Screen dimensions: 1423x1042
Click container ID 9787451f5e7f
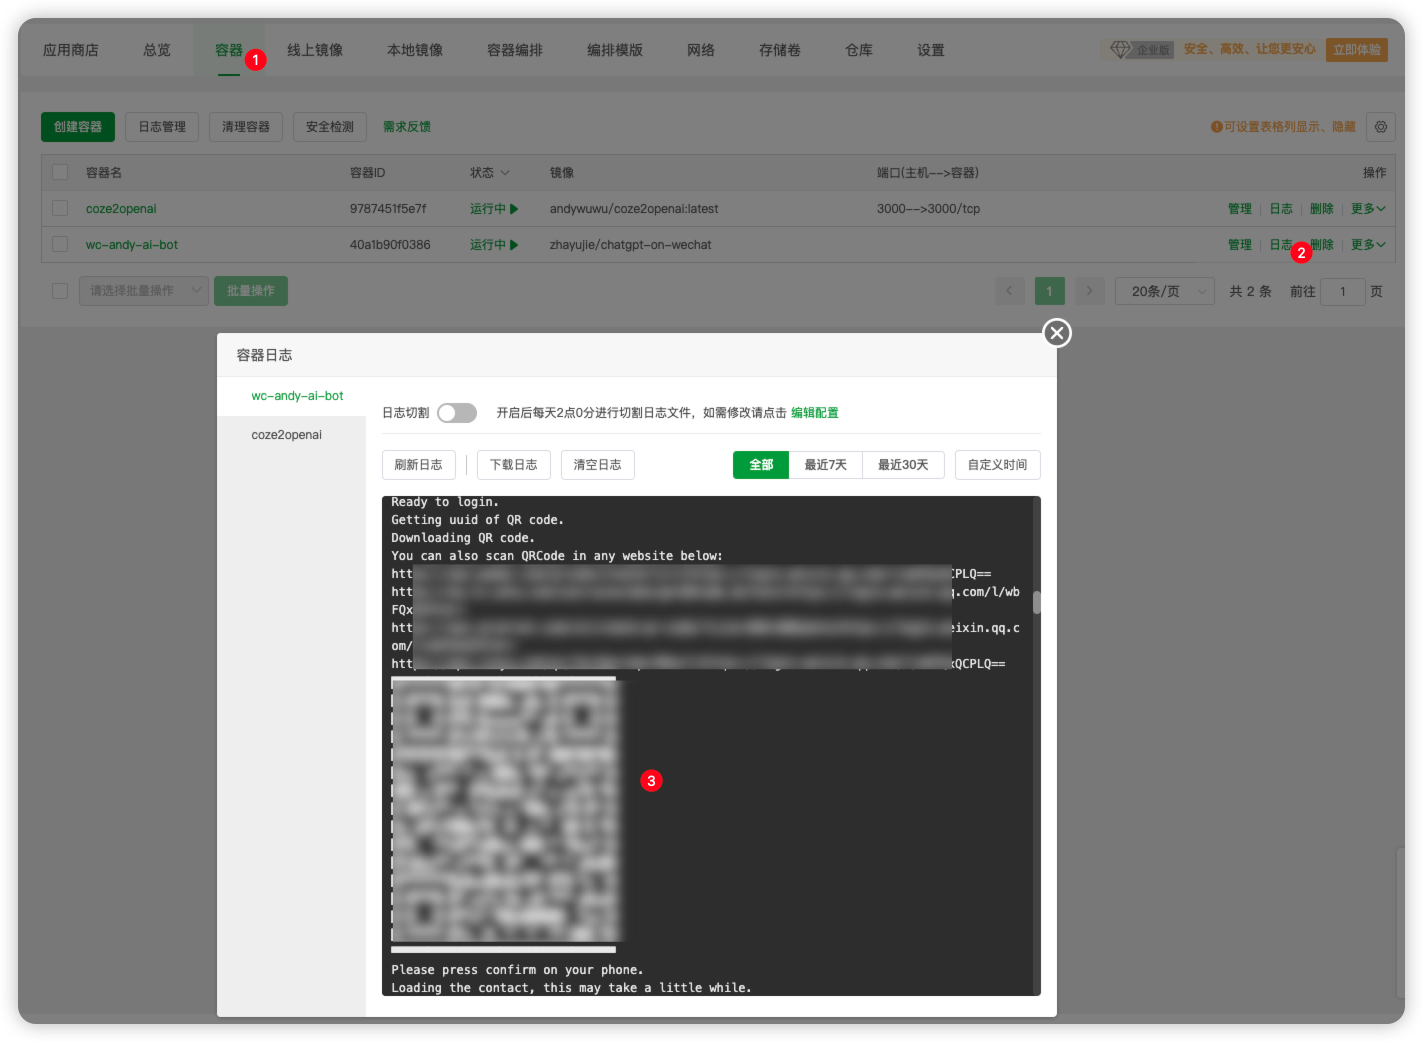click(388, 209)
